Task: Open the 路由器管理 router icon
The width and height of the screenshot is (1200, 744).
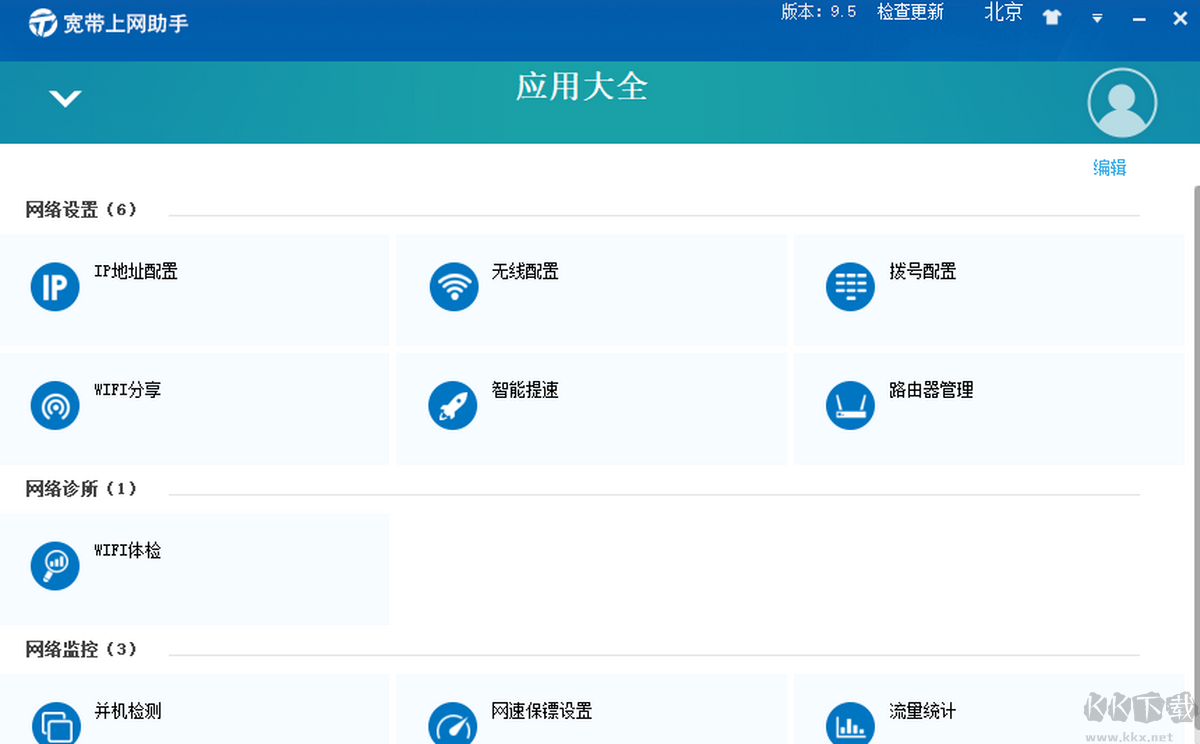Action: point(850,405)
